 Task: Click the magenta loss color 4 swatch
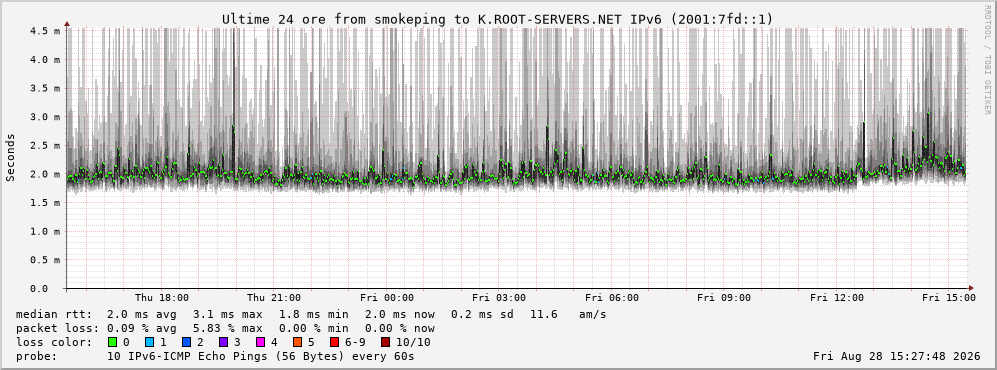[260, 342]
